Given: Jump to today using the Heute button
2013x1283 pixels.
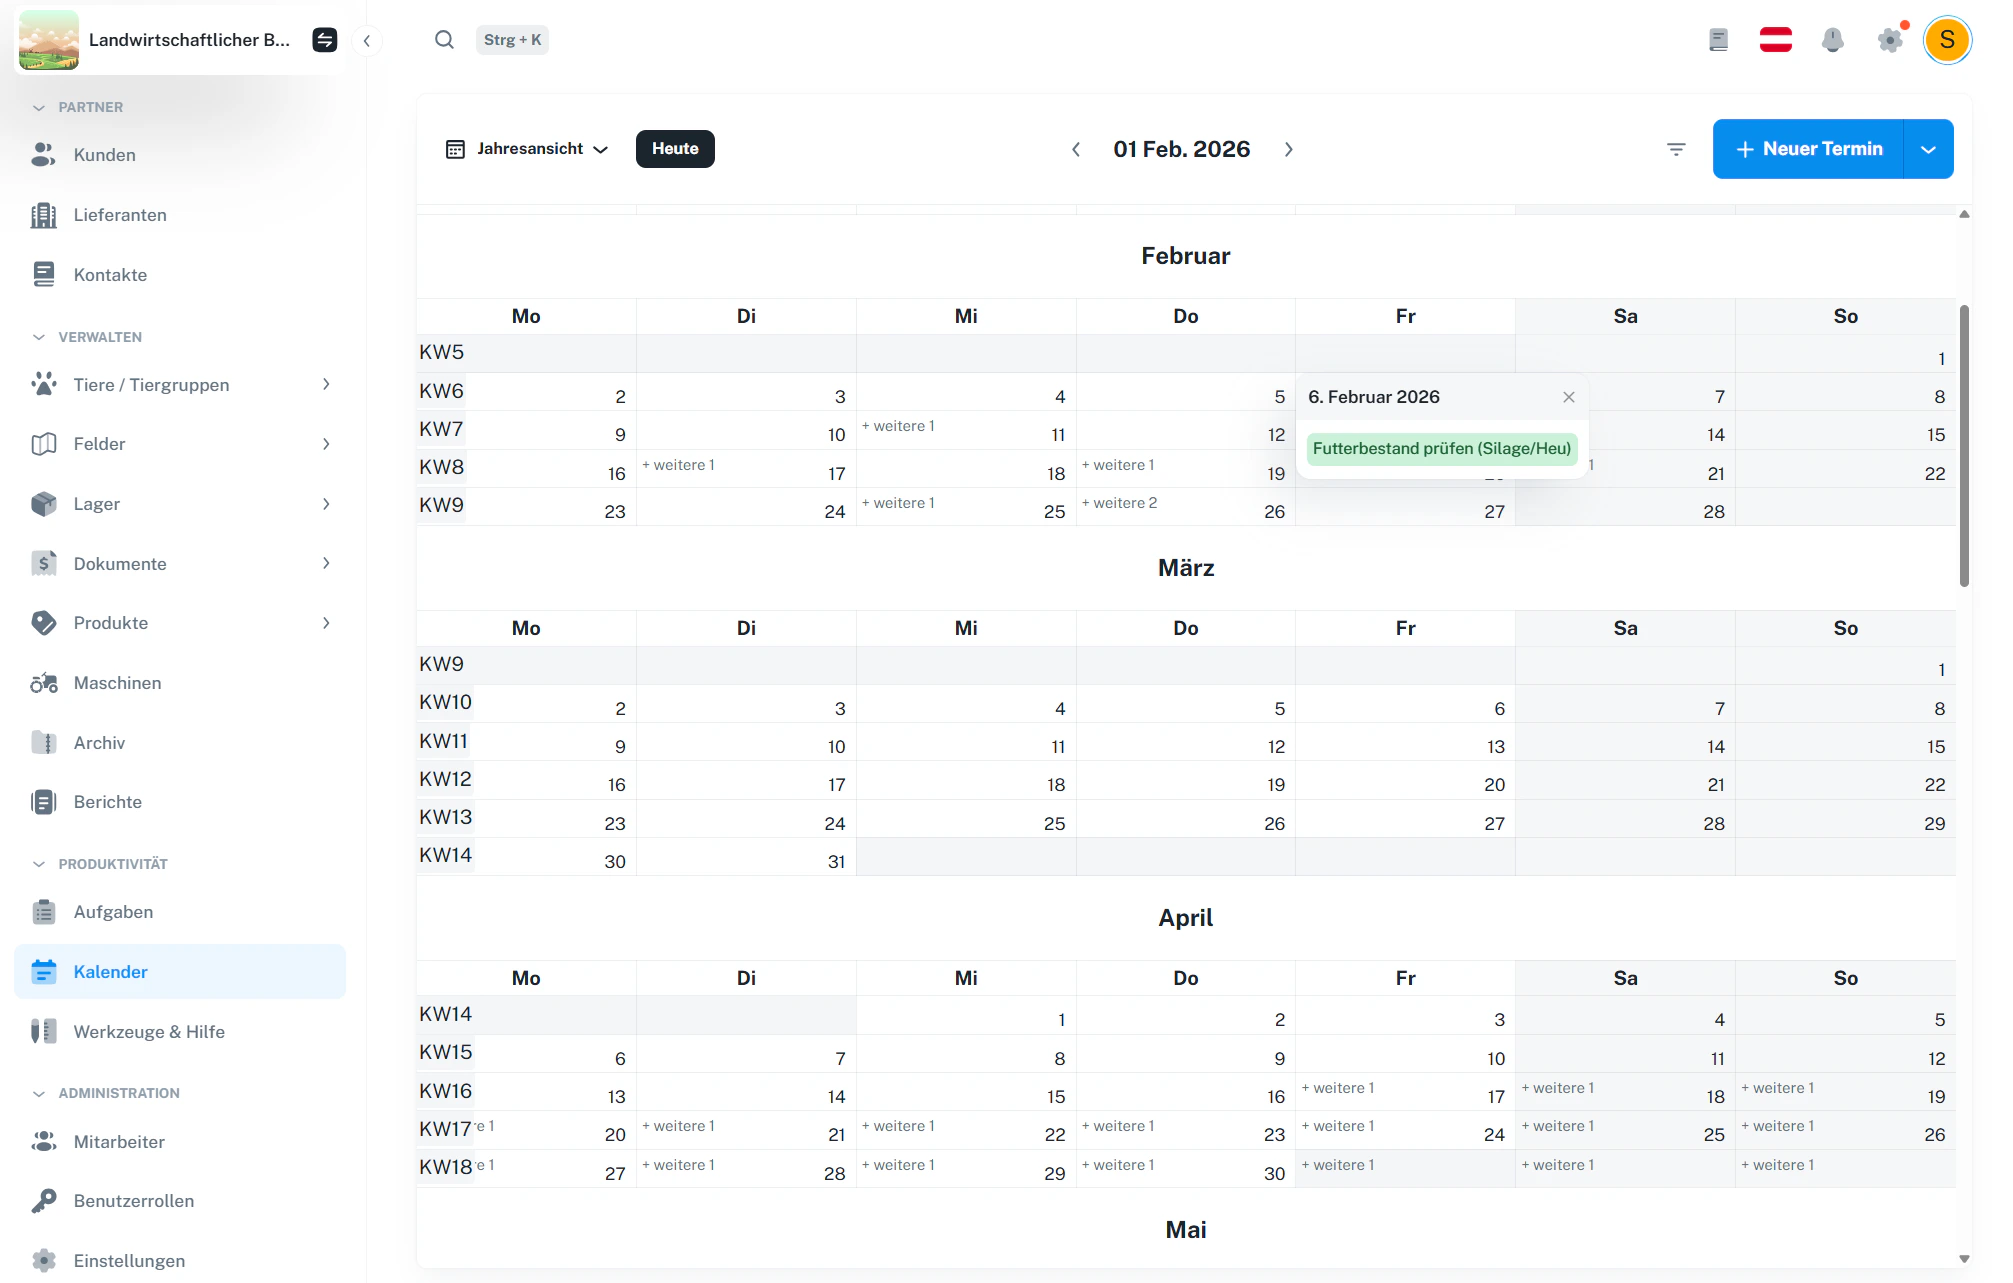Looking at the screenshot, I should coord(675,148).
